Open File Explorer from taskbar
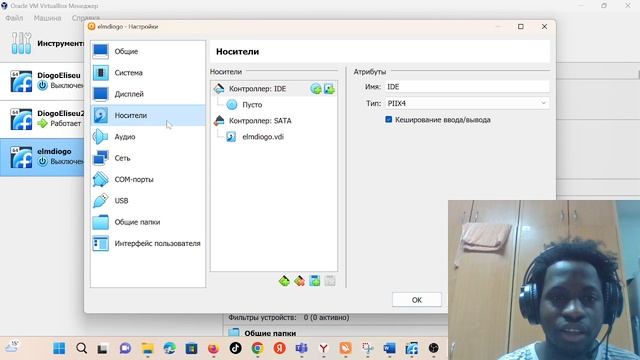Viewport: 640px width, 360px height. (147, 348)
